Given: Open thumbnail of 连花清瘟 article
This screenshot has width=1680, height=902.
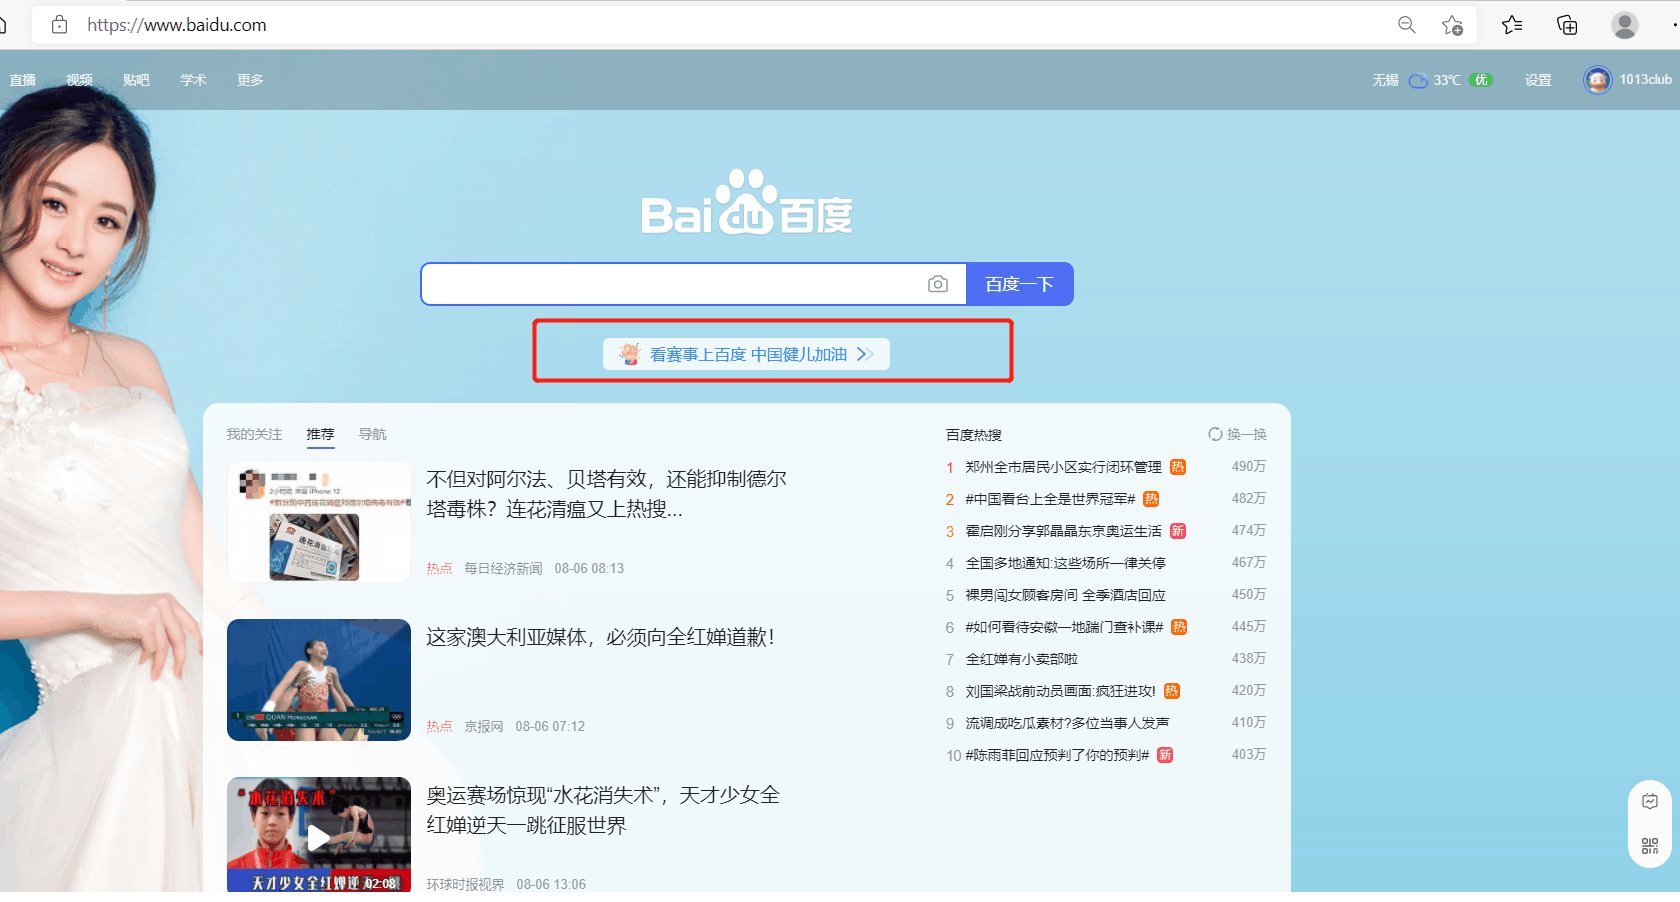Looking at the screenshot, I should tap(319, 522).
